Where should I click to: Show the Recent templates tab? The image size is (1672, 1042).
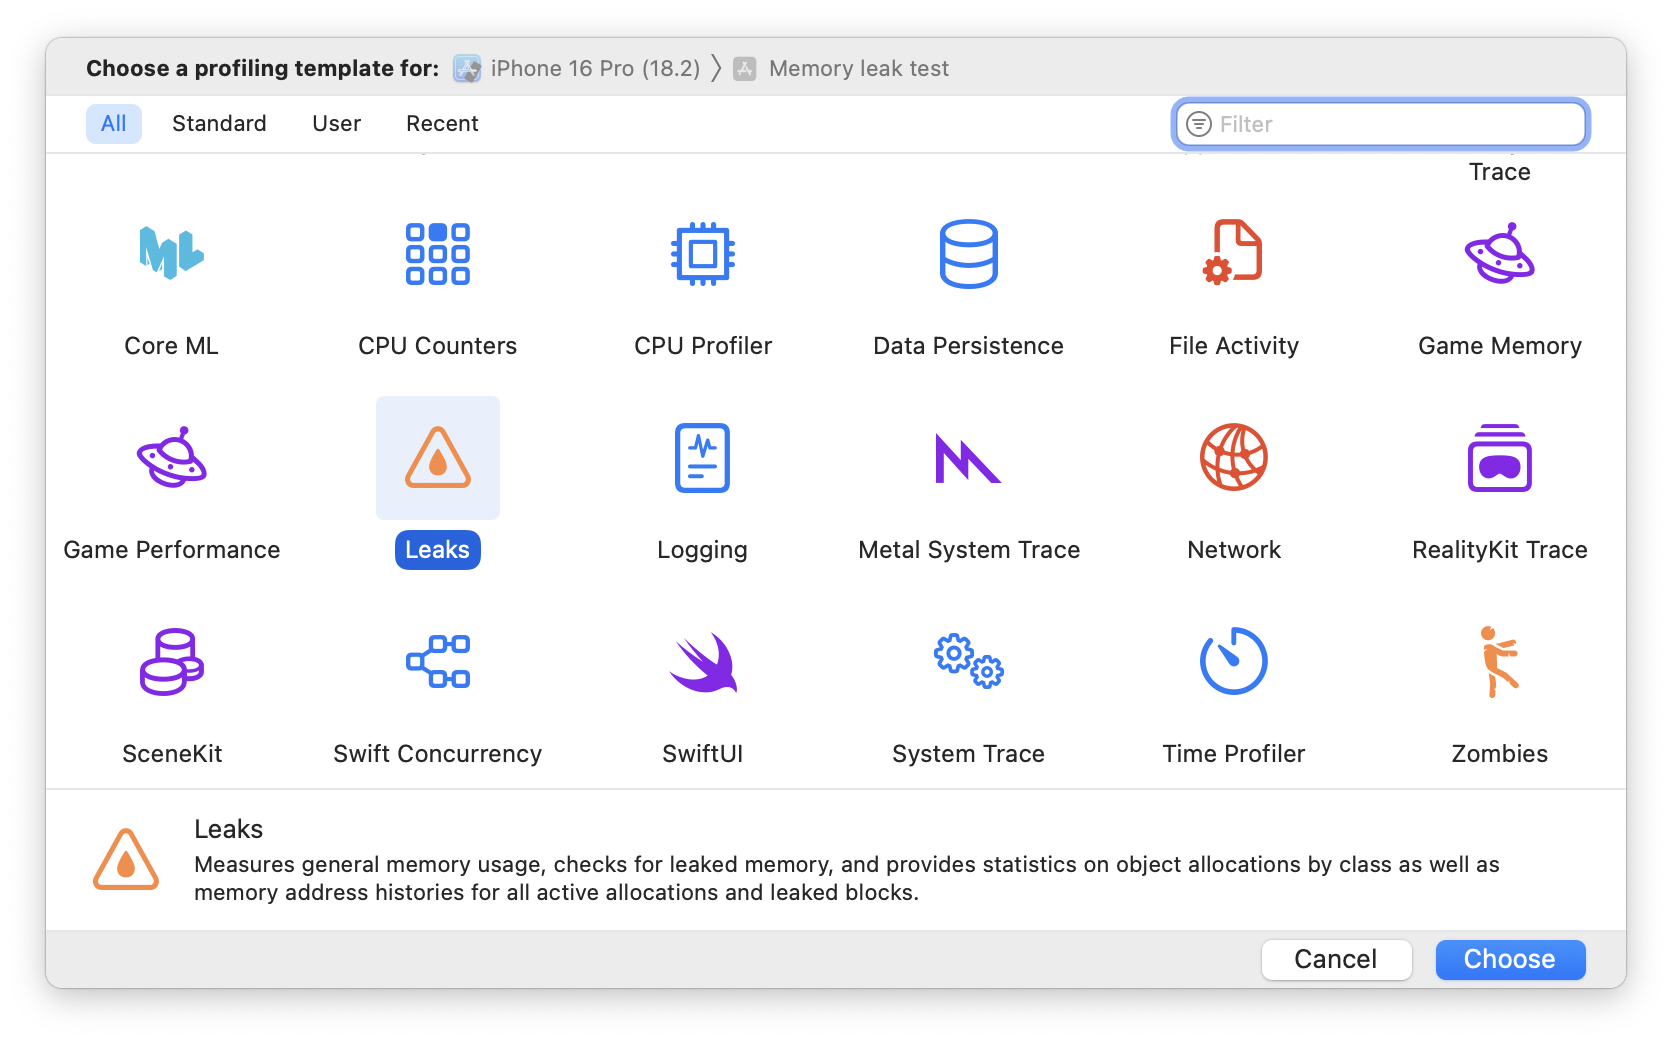(x=442, y=123)
